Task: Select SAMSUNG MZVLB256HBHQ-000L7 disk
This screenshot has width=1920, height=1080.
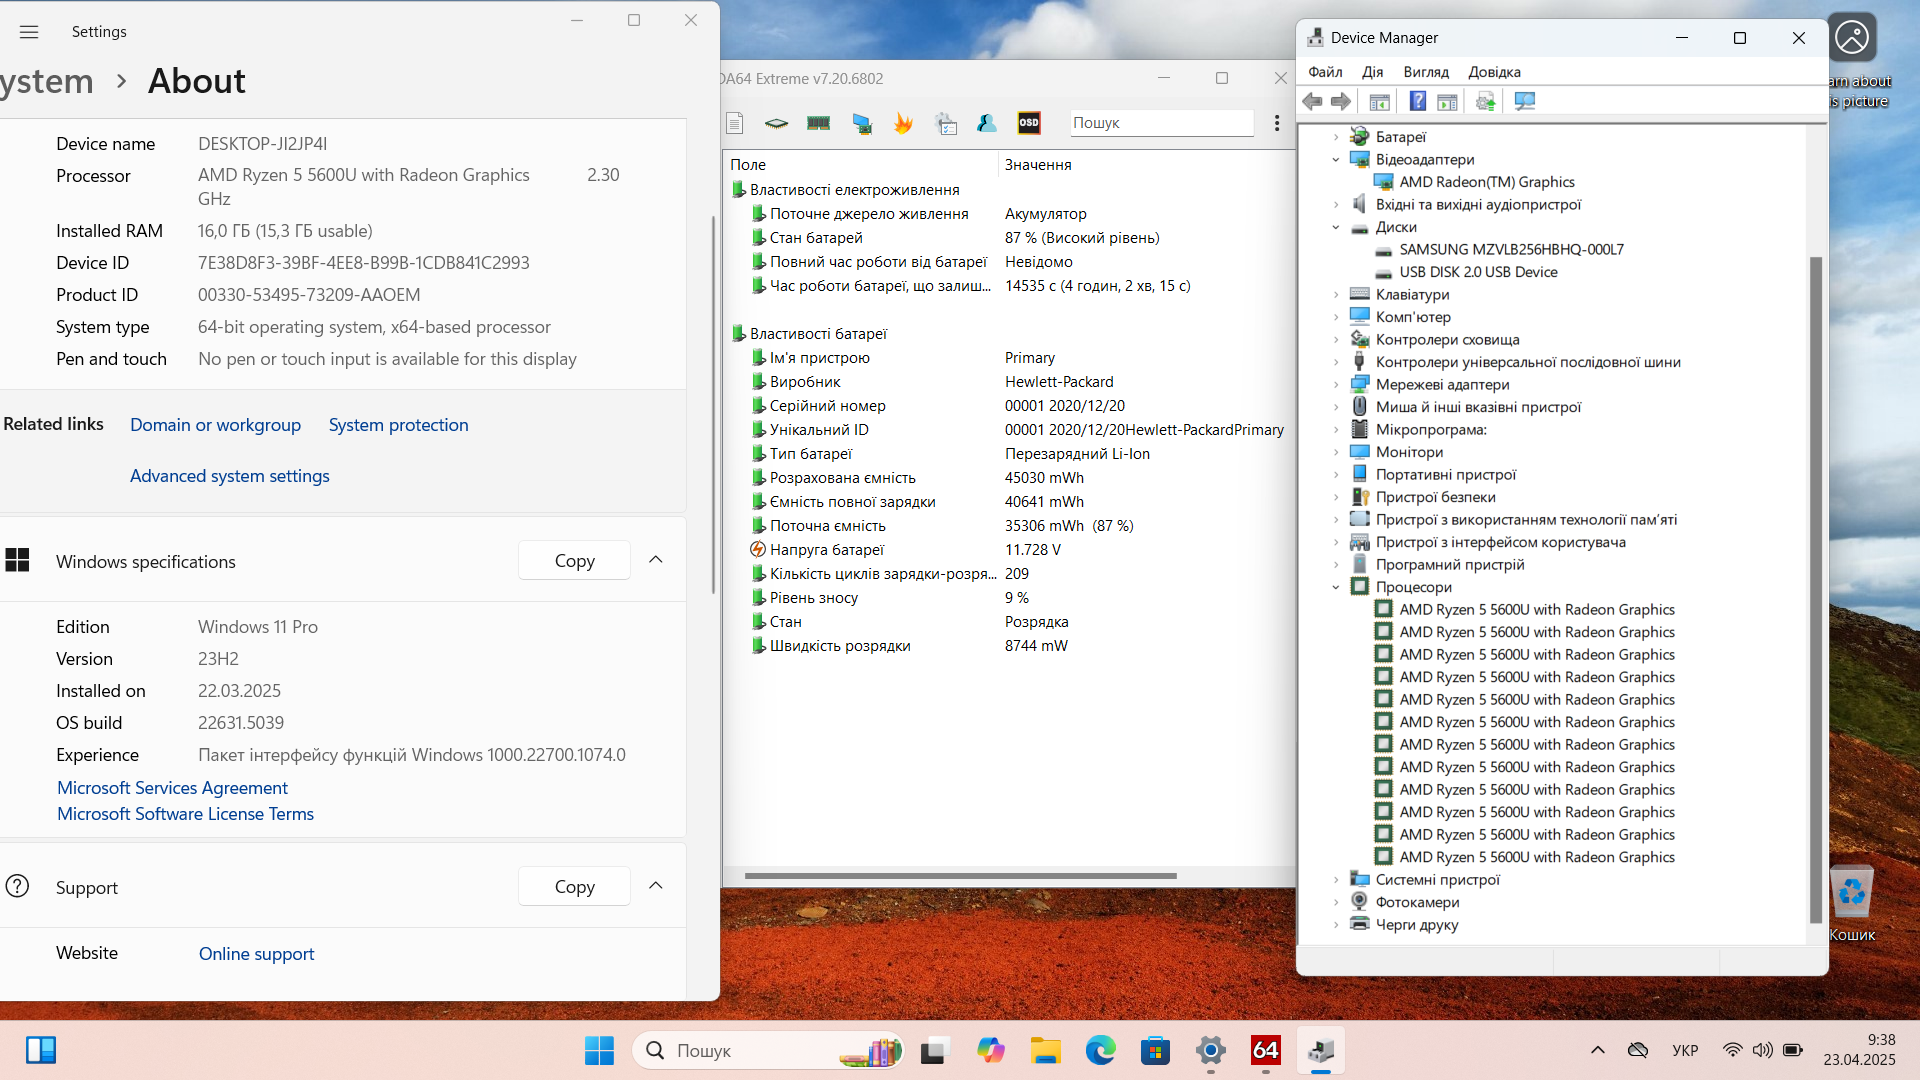Action: point(1511,250)
